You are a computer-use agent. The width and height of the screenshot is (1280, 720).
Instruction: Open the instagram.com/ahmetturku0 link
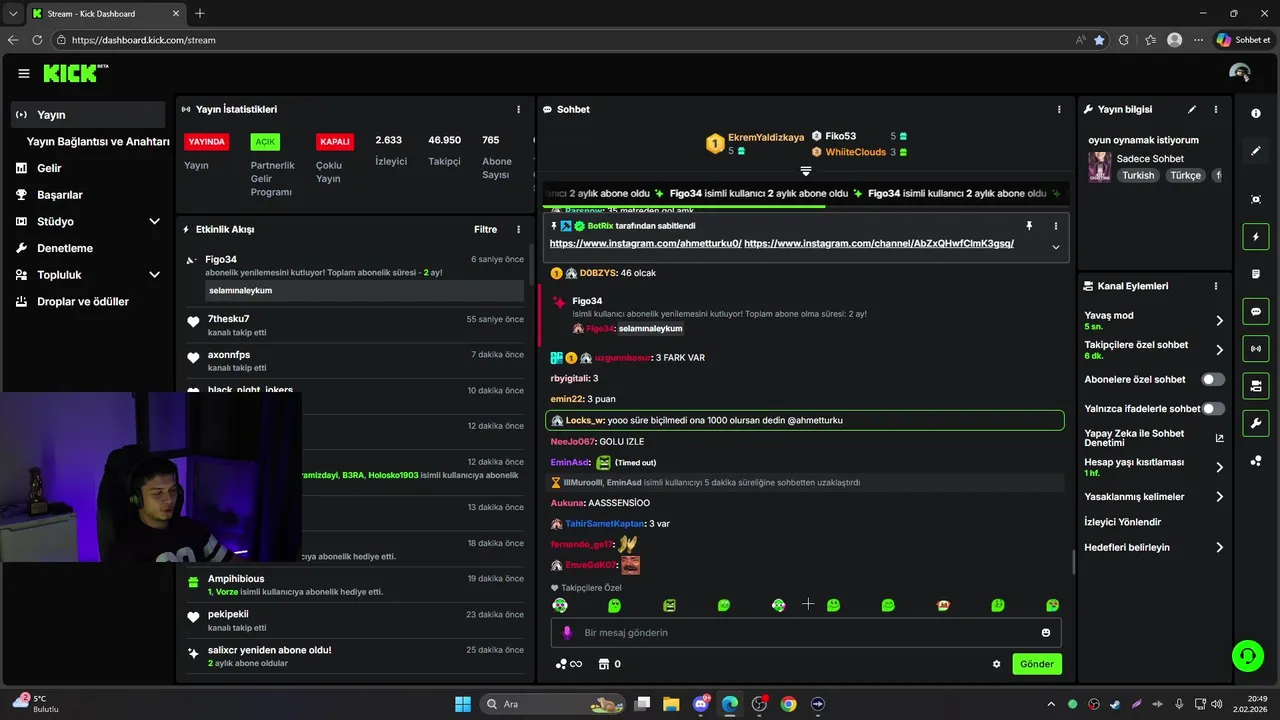645,243
